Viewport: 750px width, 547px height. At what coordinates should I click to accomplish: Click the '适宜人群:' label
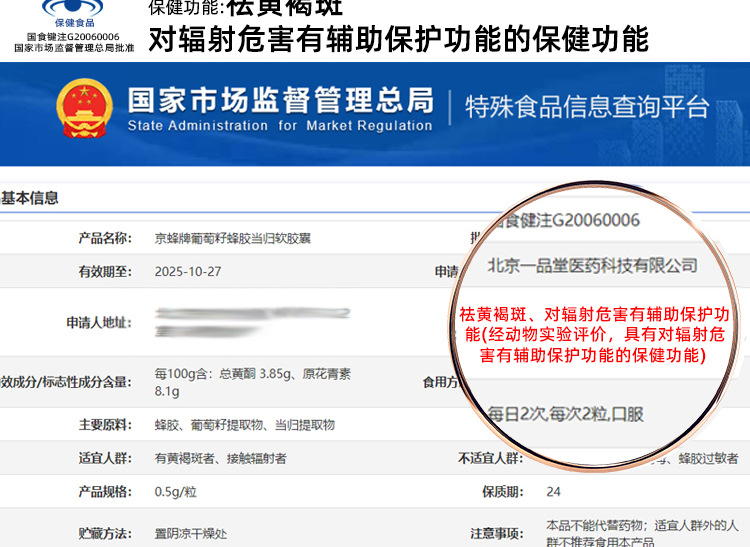coord(105,458)
